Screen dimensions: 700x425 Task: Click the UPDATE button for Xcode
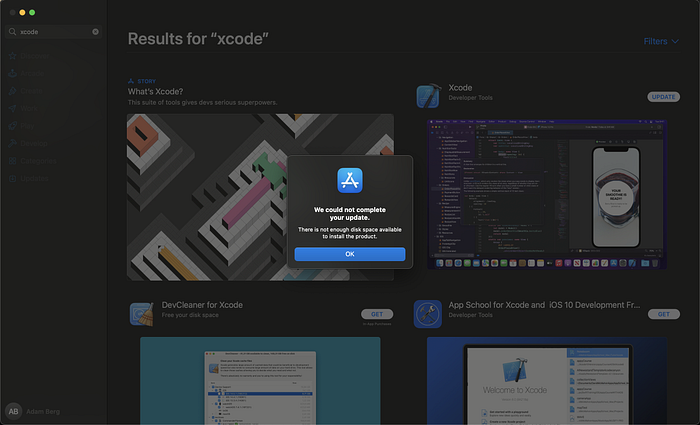(663, 97)
